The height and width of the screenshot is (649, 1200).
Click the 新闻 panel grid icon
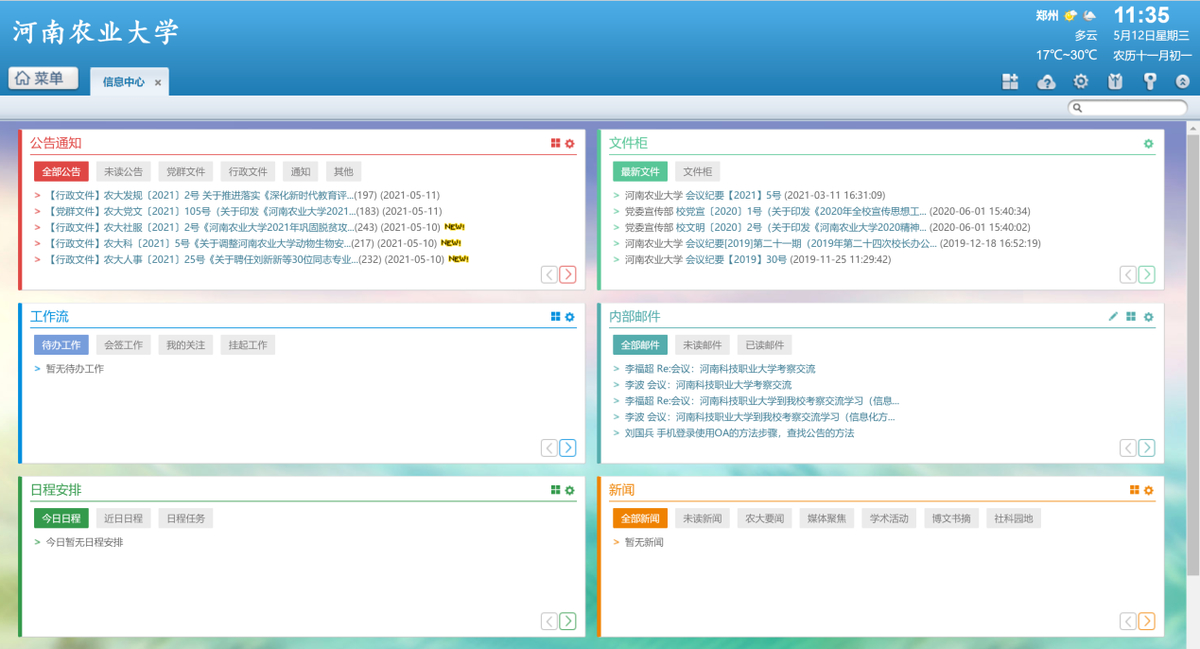1135,490
